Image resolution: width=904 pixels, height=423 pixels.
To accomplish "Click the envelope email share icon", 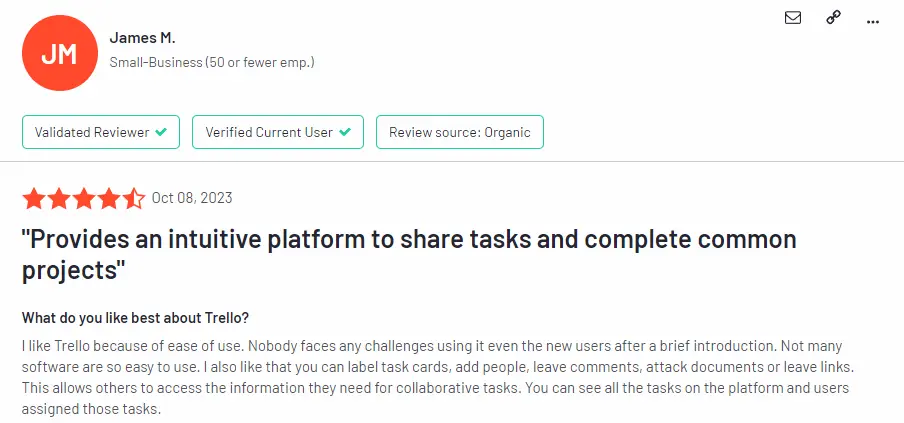I will click(x=793, y=18).
